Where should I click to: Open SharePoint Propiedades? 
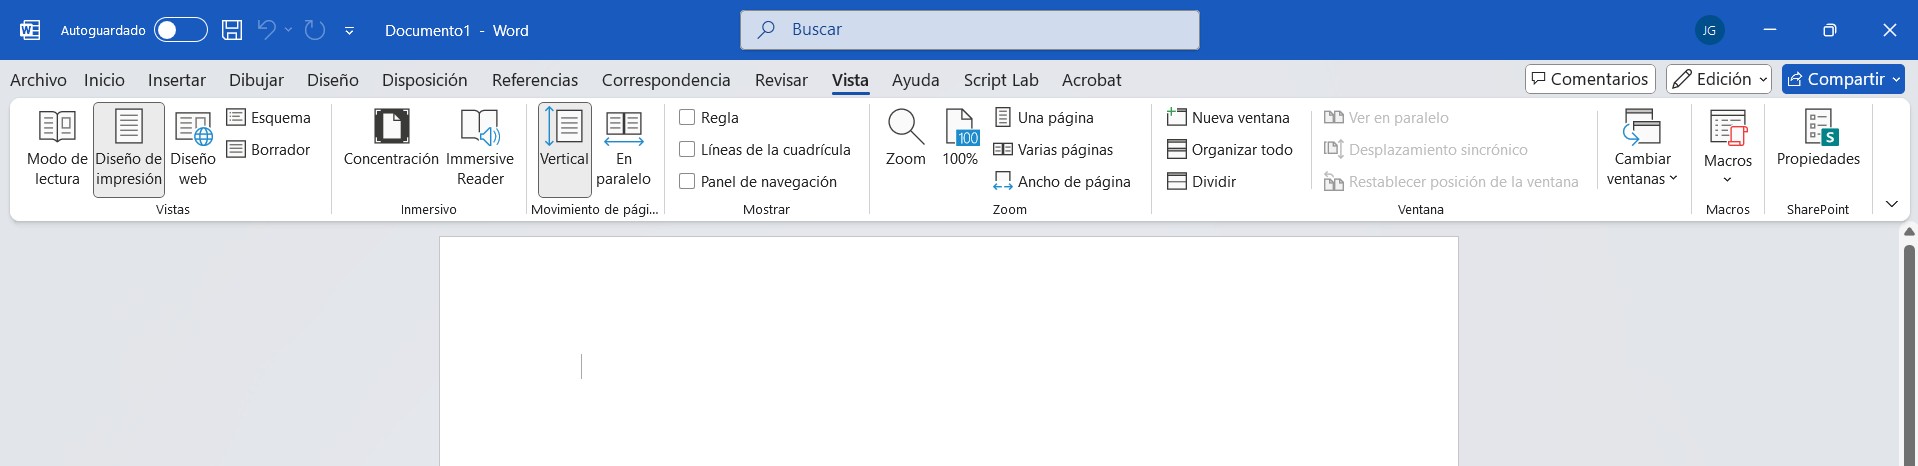(1818, 138)
